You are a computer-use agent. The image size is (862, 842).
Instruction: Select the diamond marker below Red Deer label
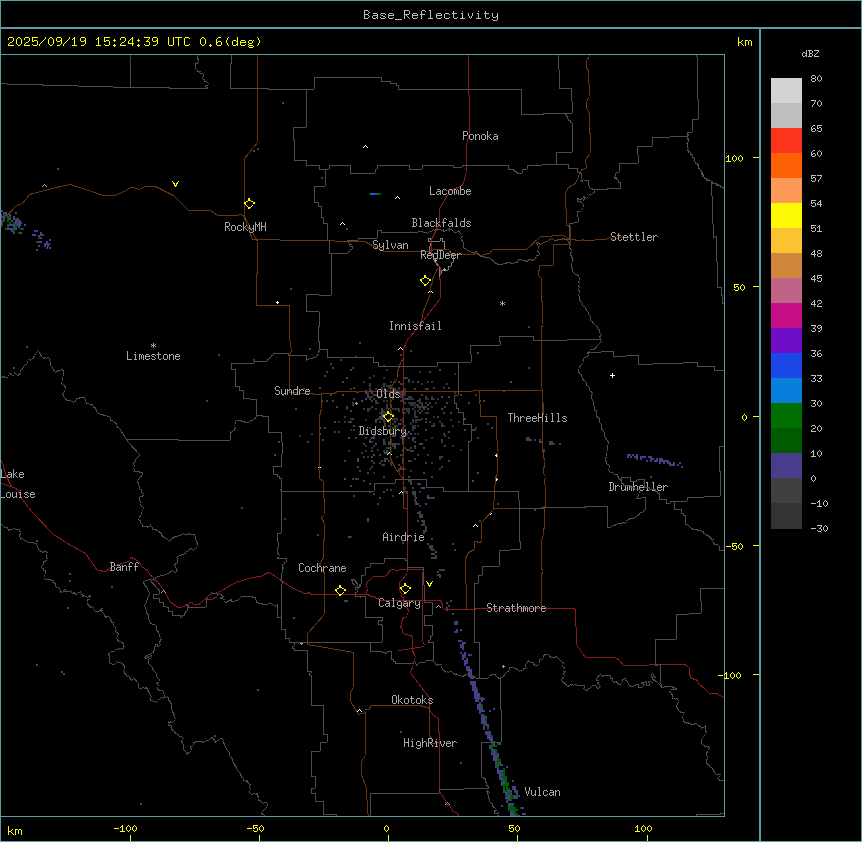(426, 280)
